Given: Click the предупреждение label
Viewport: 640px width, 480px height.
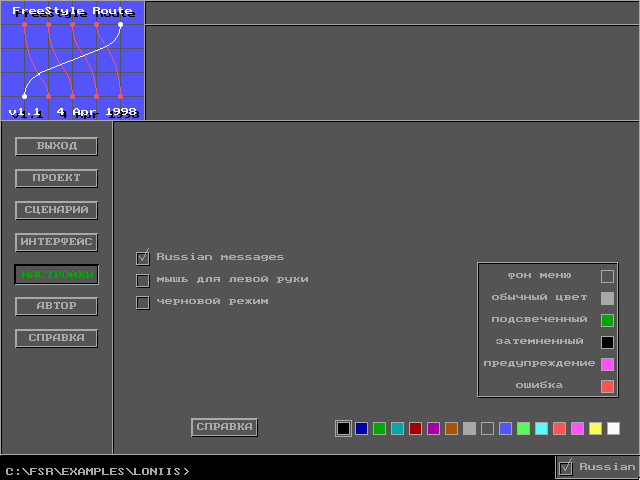Looking at the screenshot, I should click(x=539, y=363).
